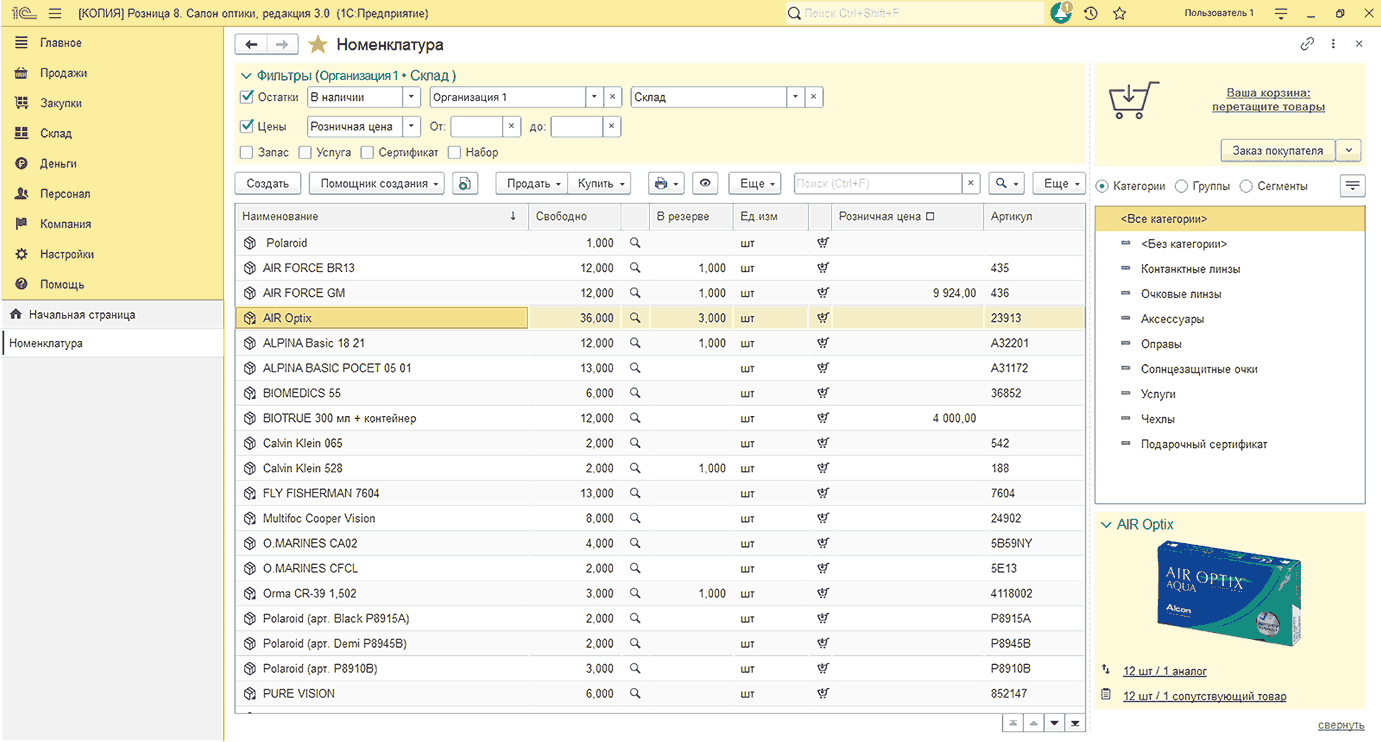The height and width of the screenshot is (742, 1381).
Task: Add AIR FORCE GM to cart icon
Action: point(822,293)
